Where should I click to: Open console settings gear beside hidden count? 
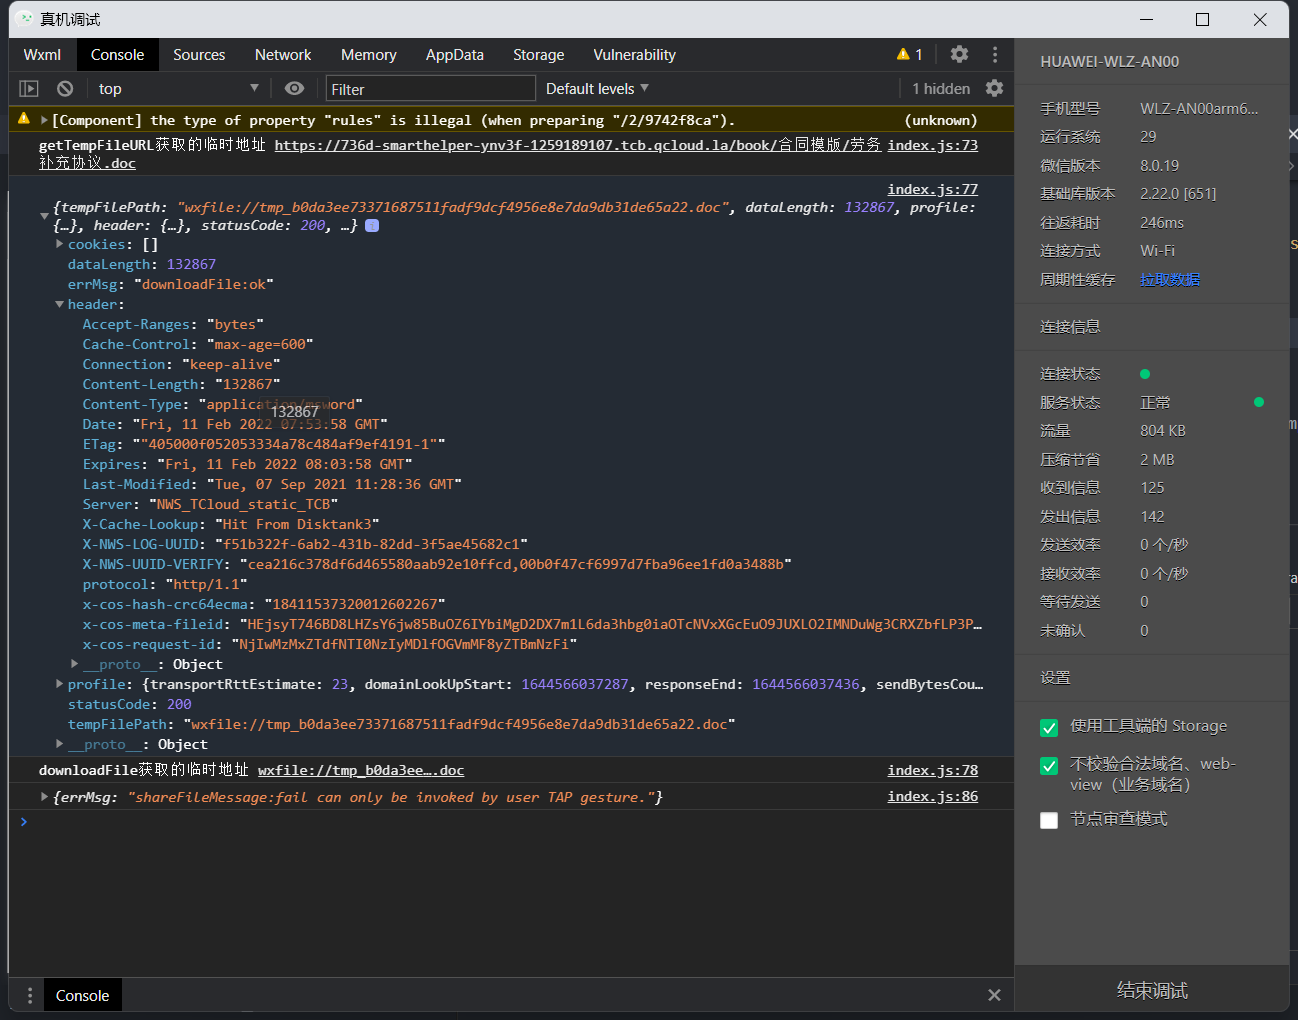click(994, 88)
